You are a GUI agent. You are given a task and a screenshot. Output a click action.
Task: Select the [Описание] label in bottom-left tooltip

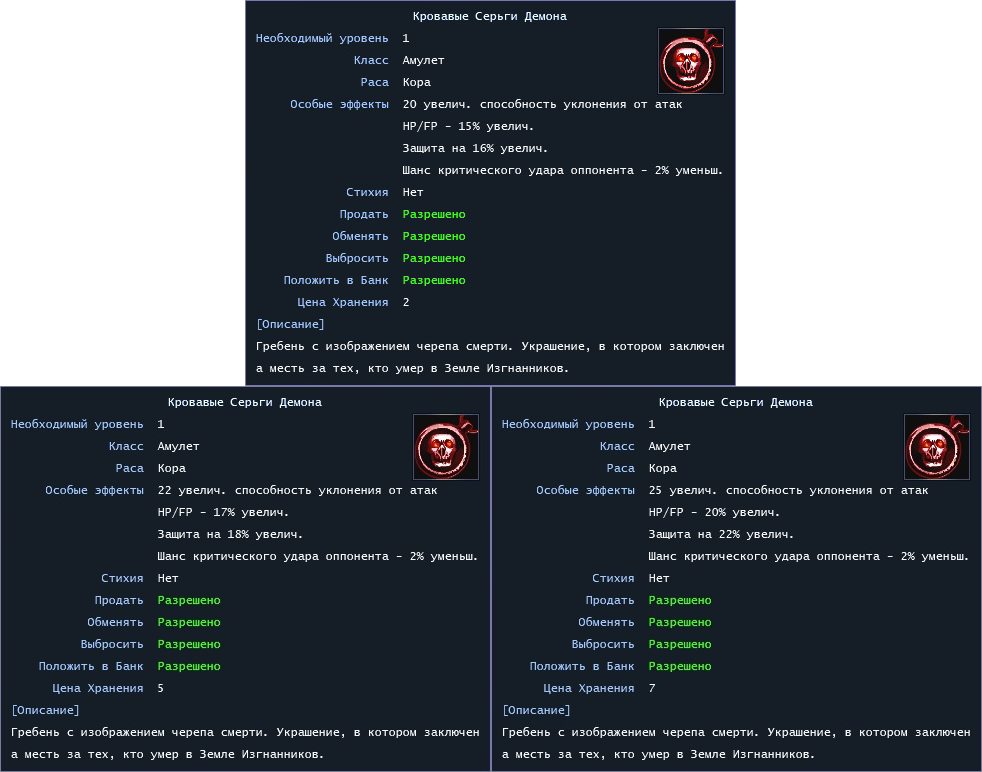coord(46,711)
